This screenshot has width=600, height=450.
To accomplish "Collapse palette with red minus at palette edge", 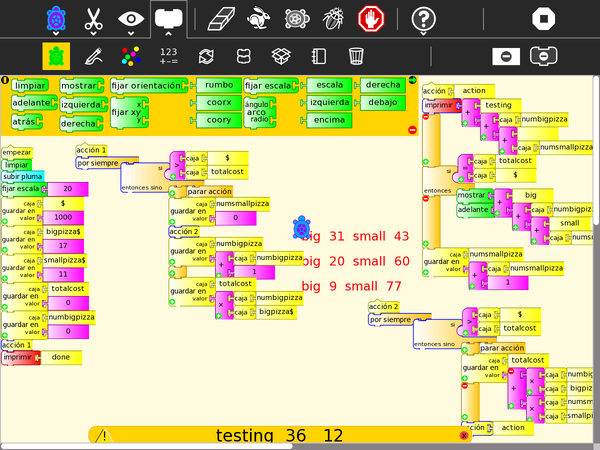I will click(x=413, y=129).
